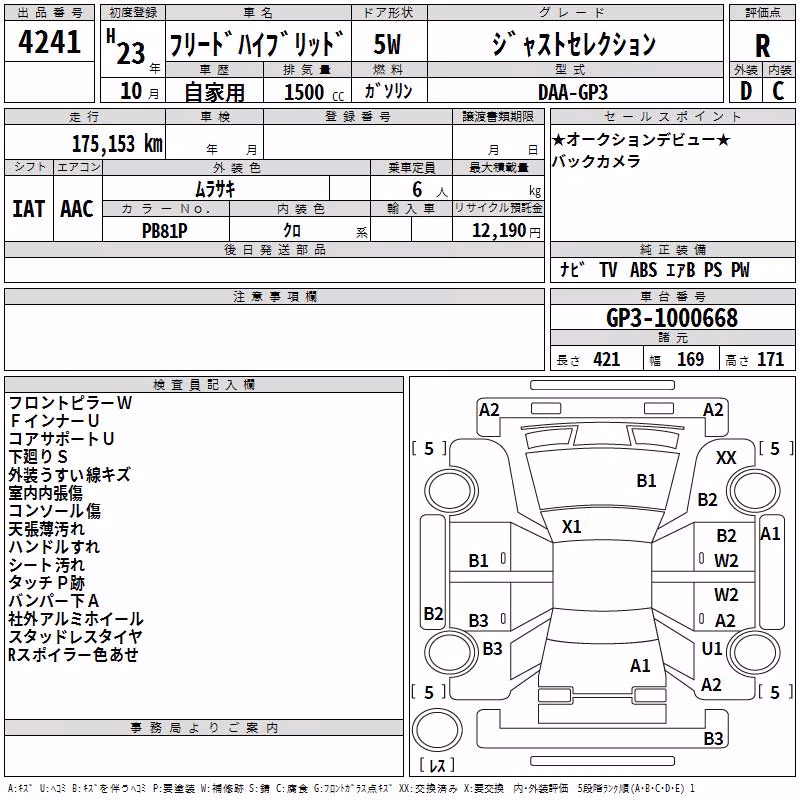Click the フロントピラーW inspector note
The image size is (800, 800).
[70, 403]
